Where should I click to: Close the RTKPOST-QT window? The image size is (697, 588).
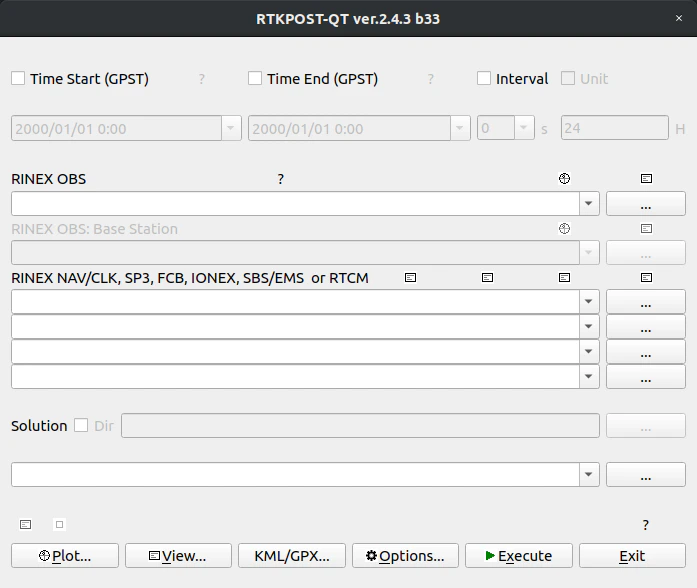tap(679, 18)
